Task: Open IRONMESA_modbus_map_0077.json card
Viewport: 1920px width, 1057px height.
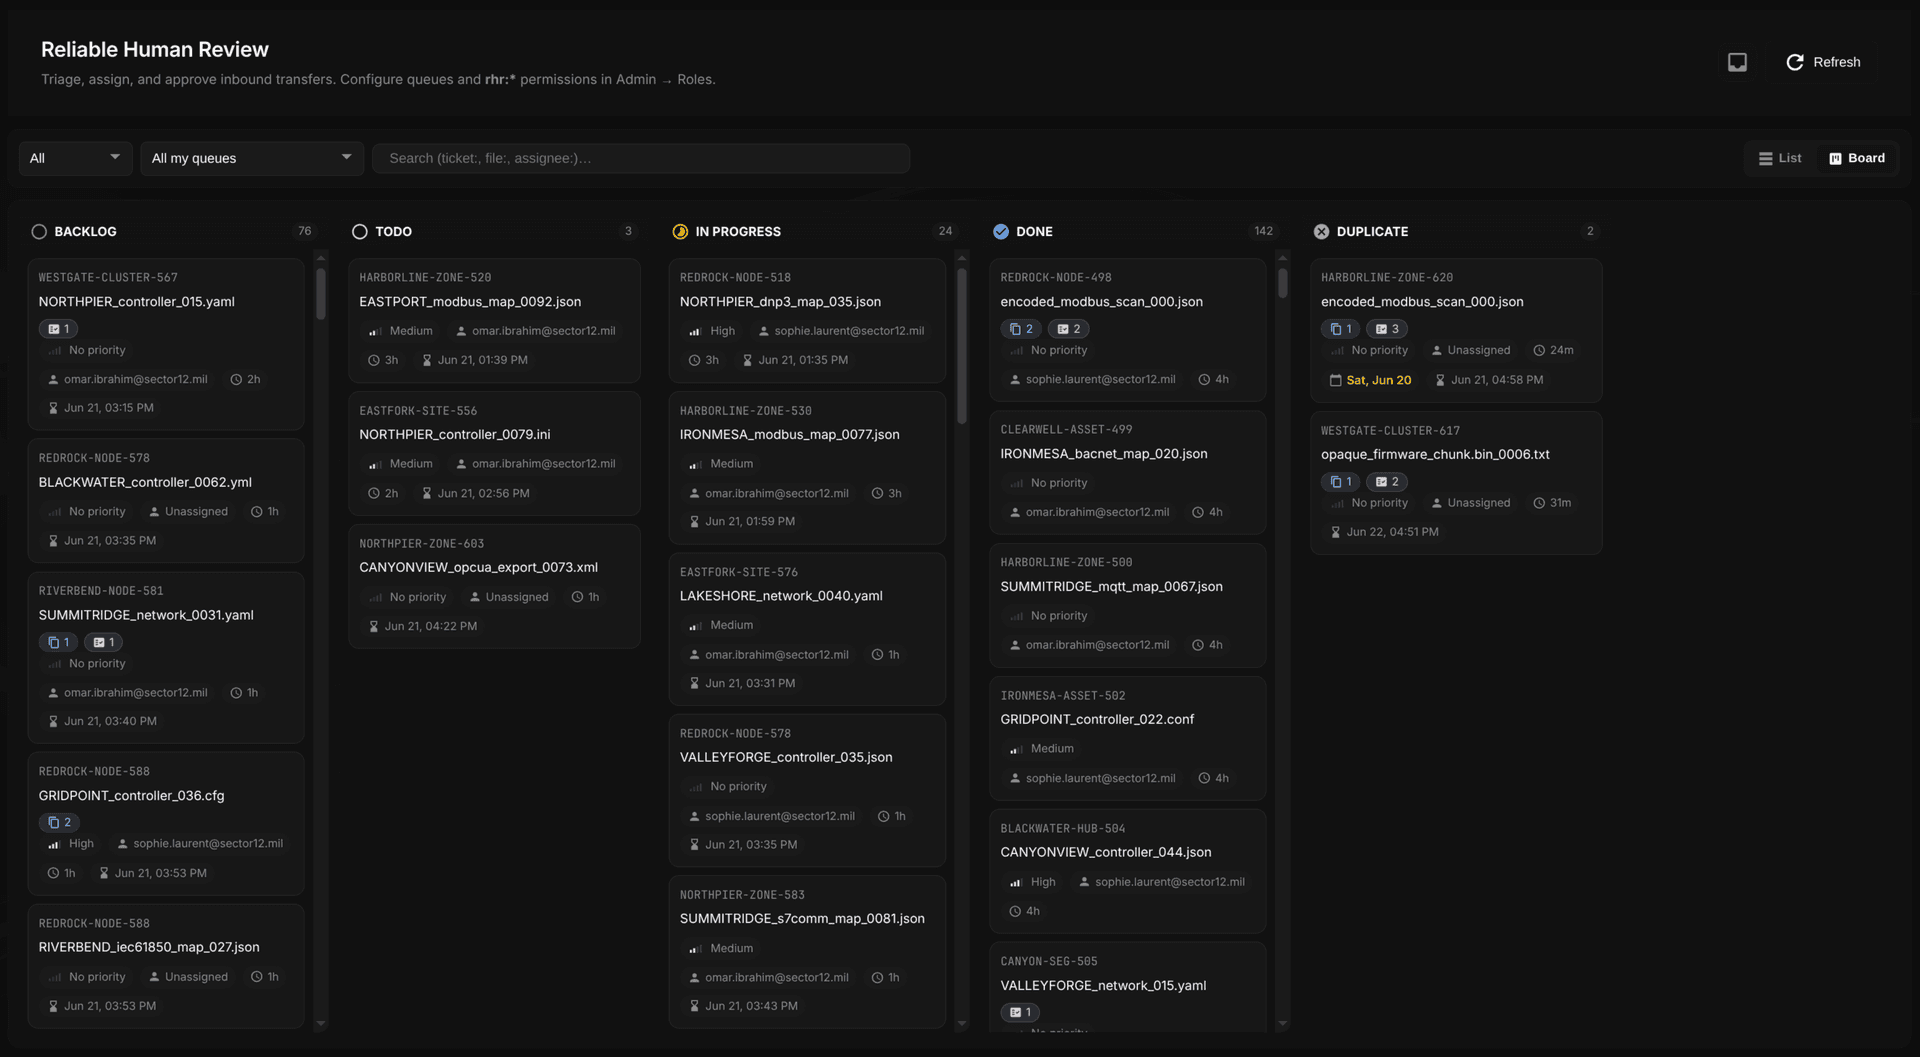Action: (x=807, y=467)
